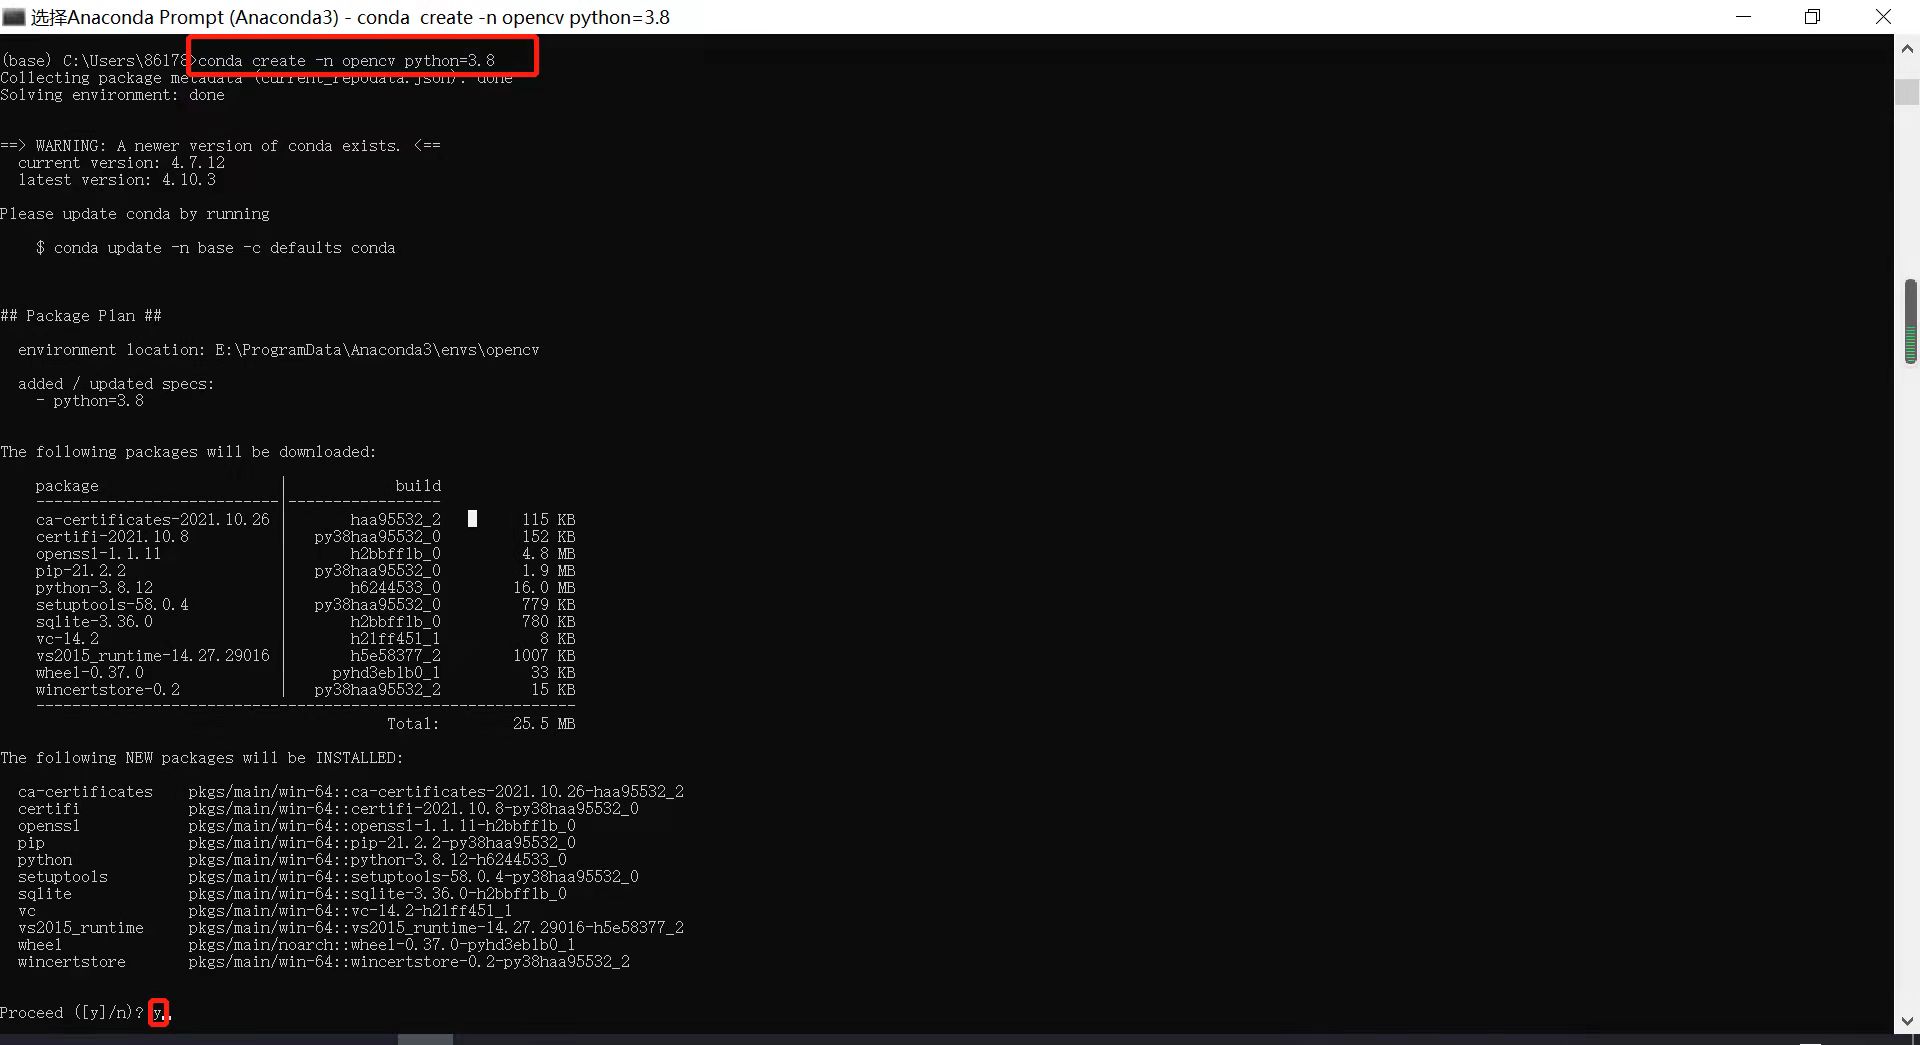
Task: Click the Anaconda Prompt title bar icon
Action: coord(14,16)
